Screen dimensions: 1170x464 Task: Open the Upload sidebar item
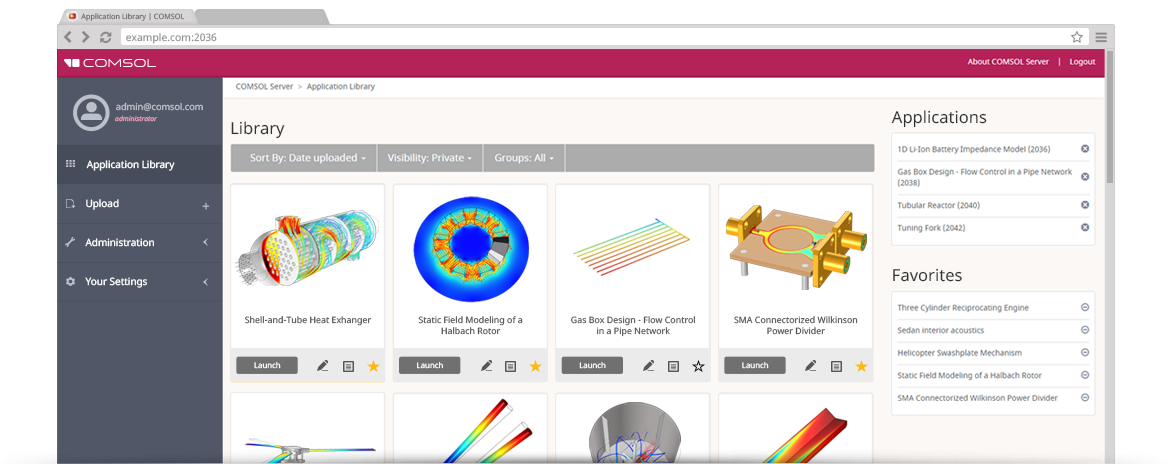[140, 204]
